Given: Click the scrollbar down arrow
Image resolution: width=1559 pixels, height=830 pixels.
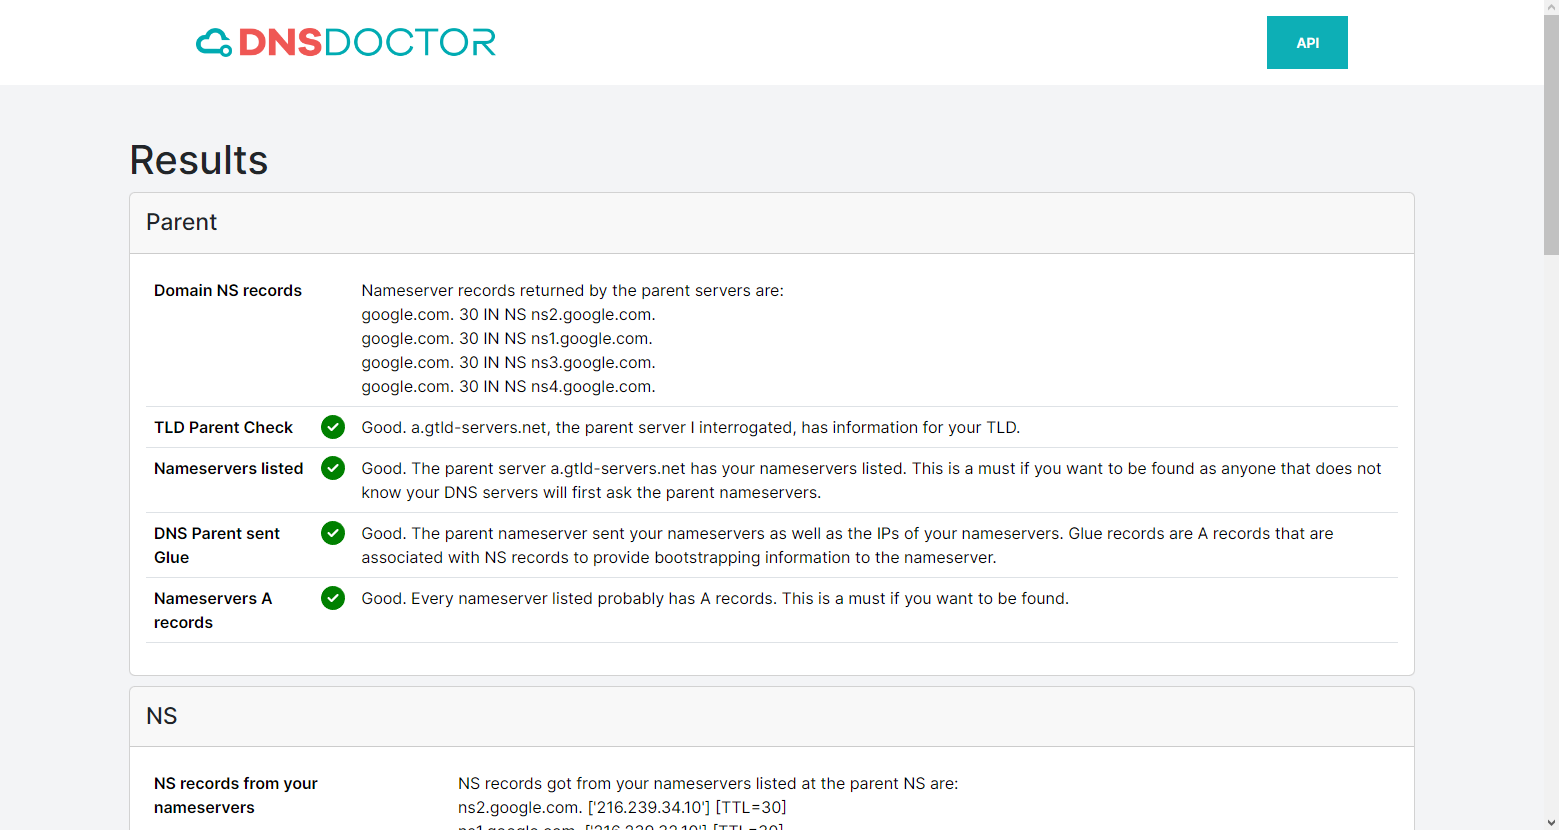Looking at the screenshot, I should tap(1551, 822).
